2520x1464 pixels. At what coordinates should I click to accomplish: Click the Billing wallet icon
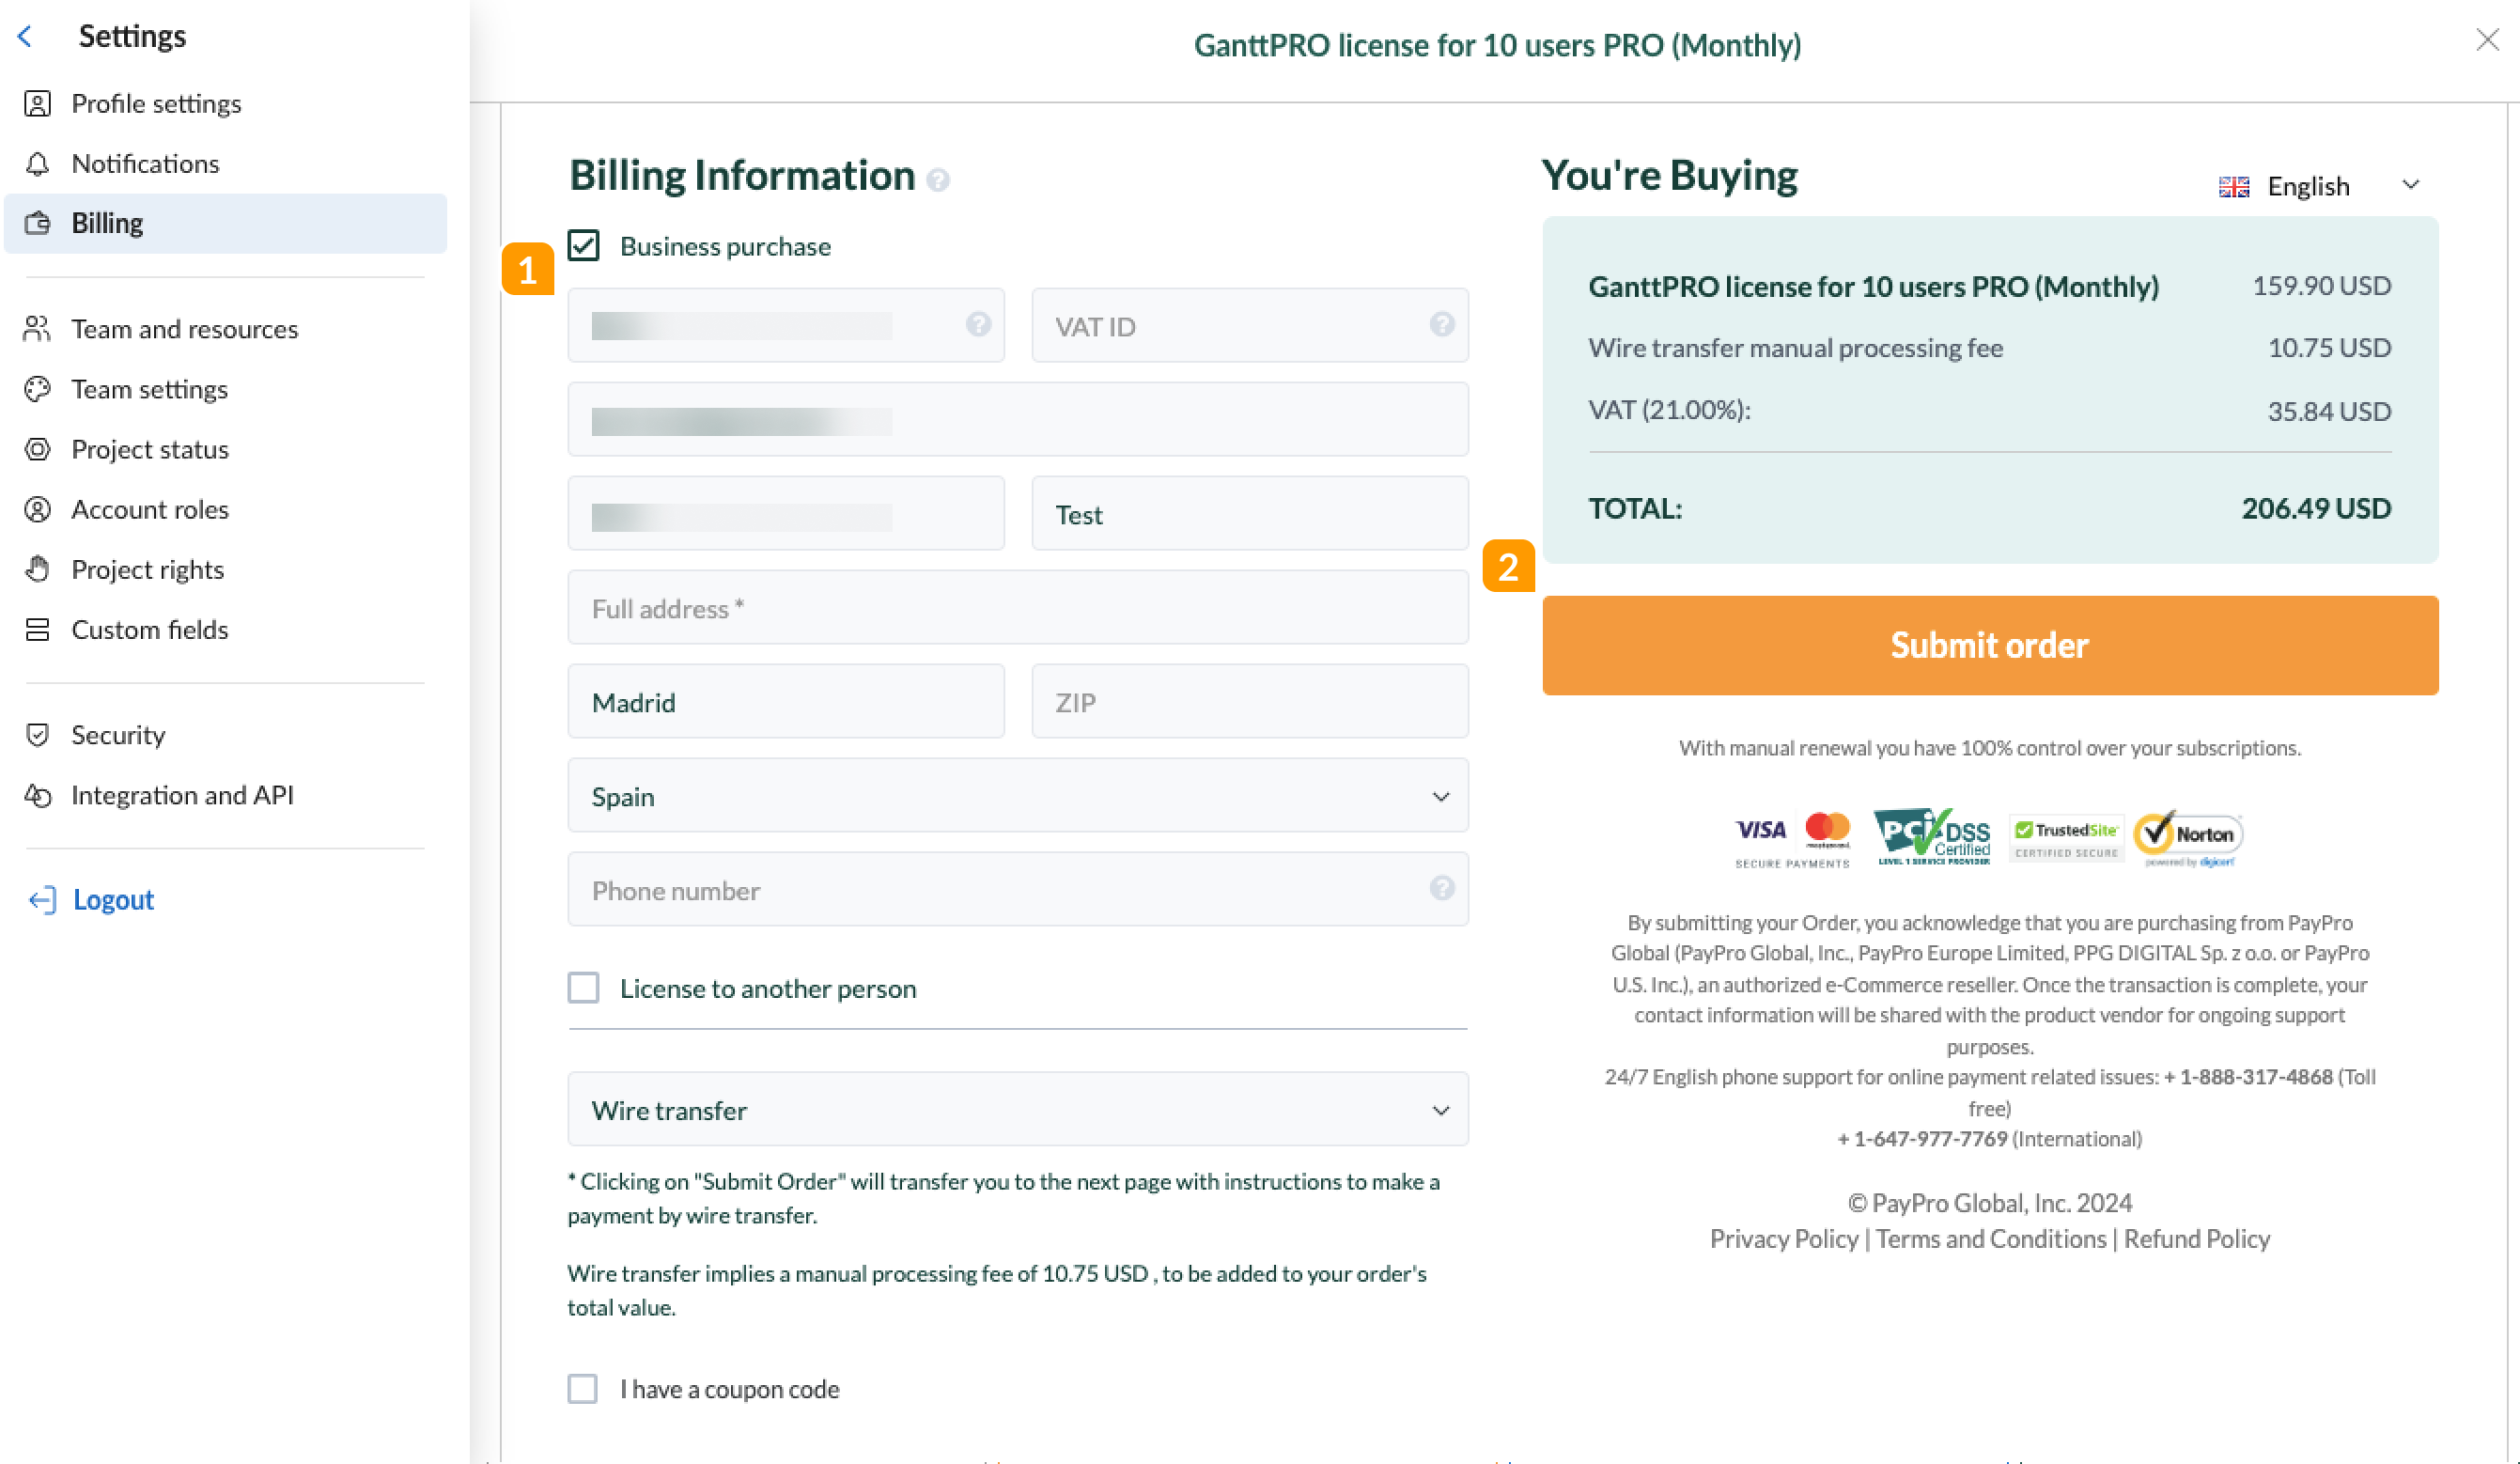point(37,222)
